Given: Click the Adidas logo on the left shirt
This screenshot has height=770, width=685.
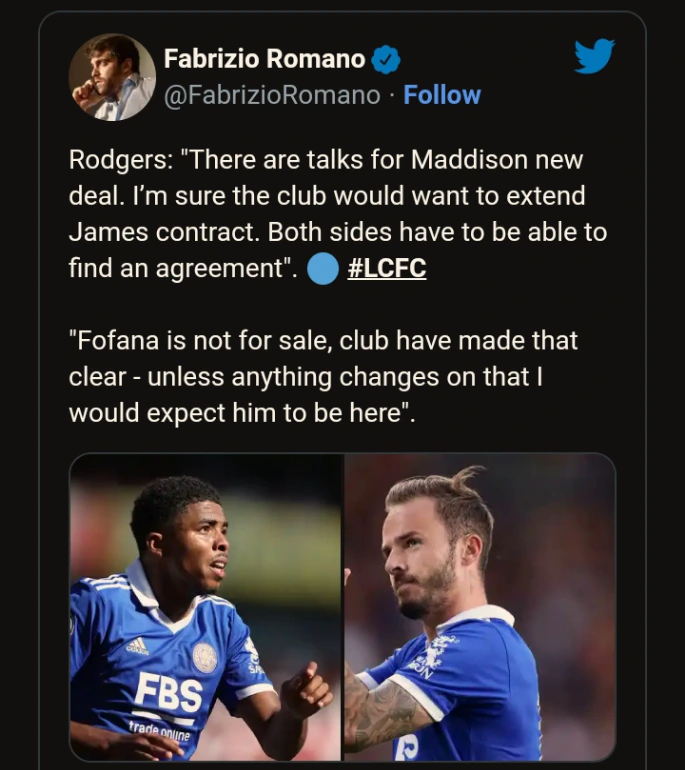Looking at the screenshot, I should (x=138, y=645).
